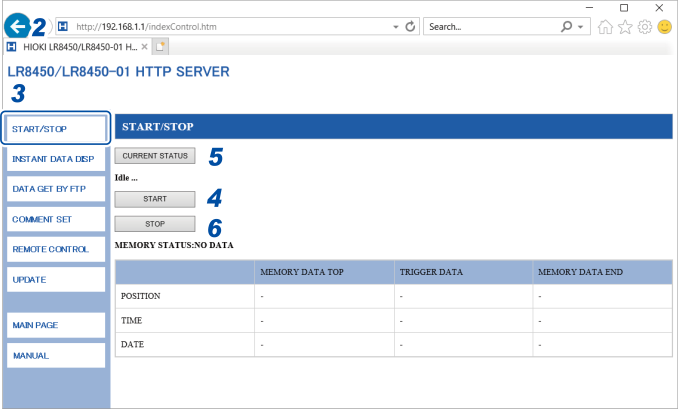Expand the address bar dropdown arrow
Image resolution: width=678 pixels, height=409 pixels.
[x=396, y=27]
